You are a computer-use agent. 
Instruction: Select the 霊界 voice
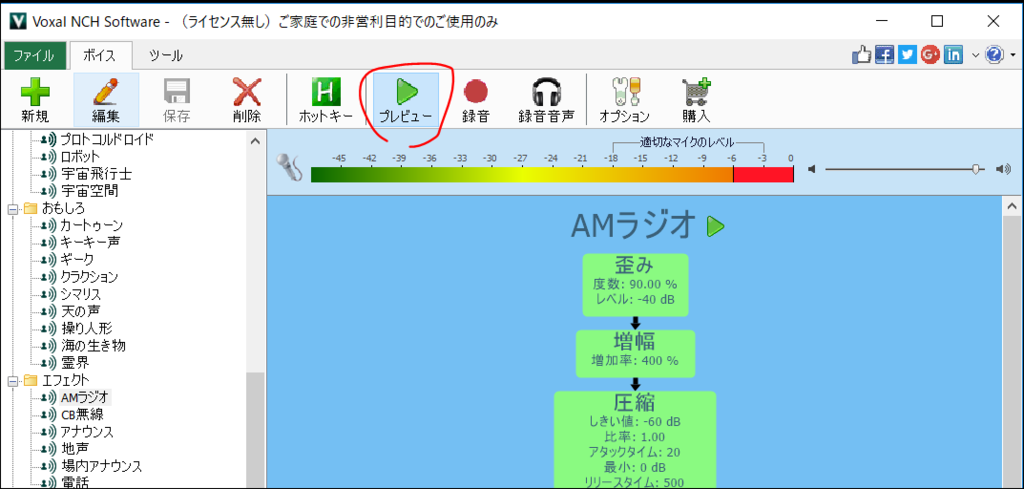(74, 362)
